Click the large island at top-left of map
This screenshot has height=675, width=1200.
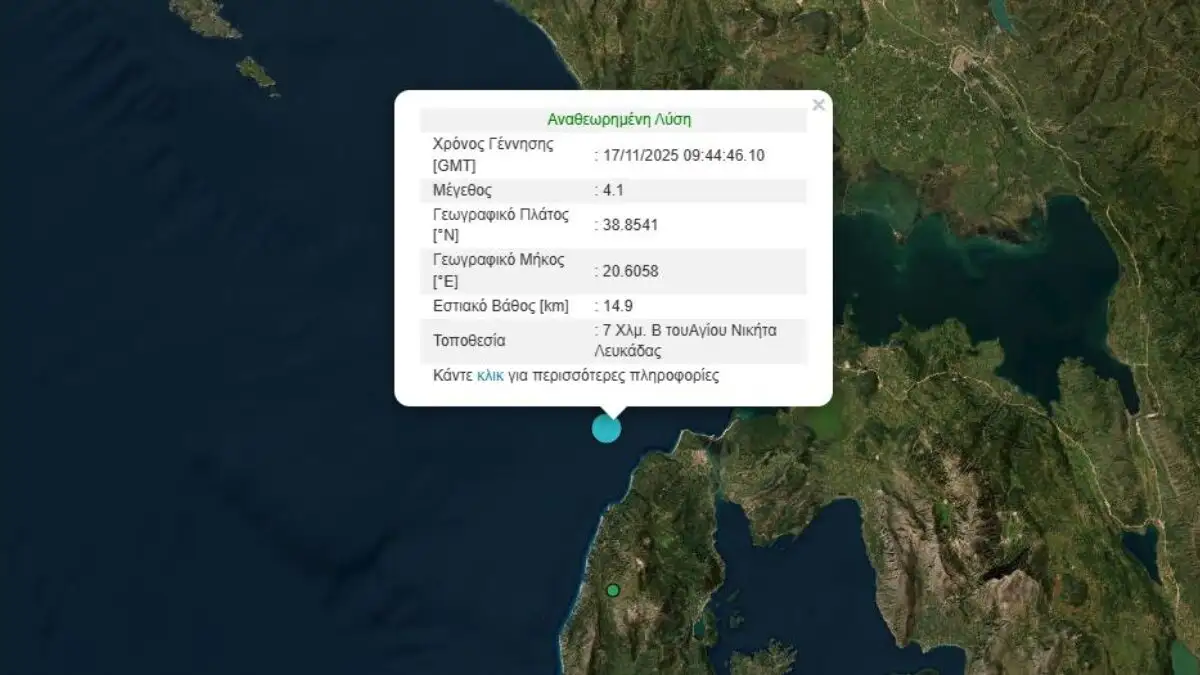click(205, 17)
